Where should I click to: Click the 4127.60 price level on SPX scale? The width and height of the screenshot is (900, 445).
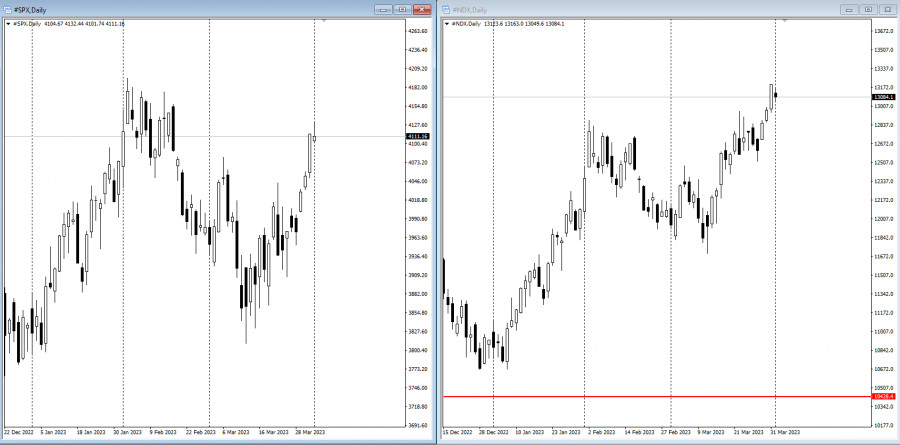417,125
